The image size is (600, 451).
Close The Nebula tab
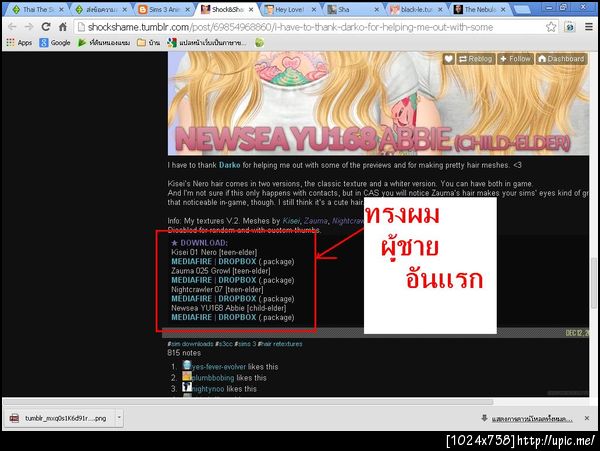503,9
